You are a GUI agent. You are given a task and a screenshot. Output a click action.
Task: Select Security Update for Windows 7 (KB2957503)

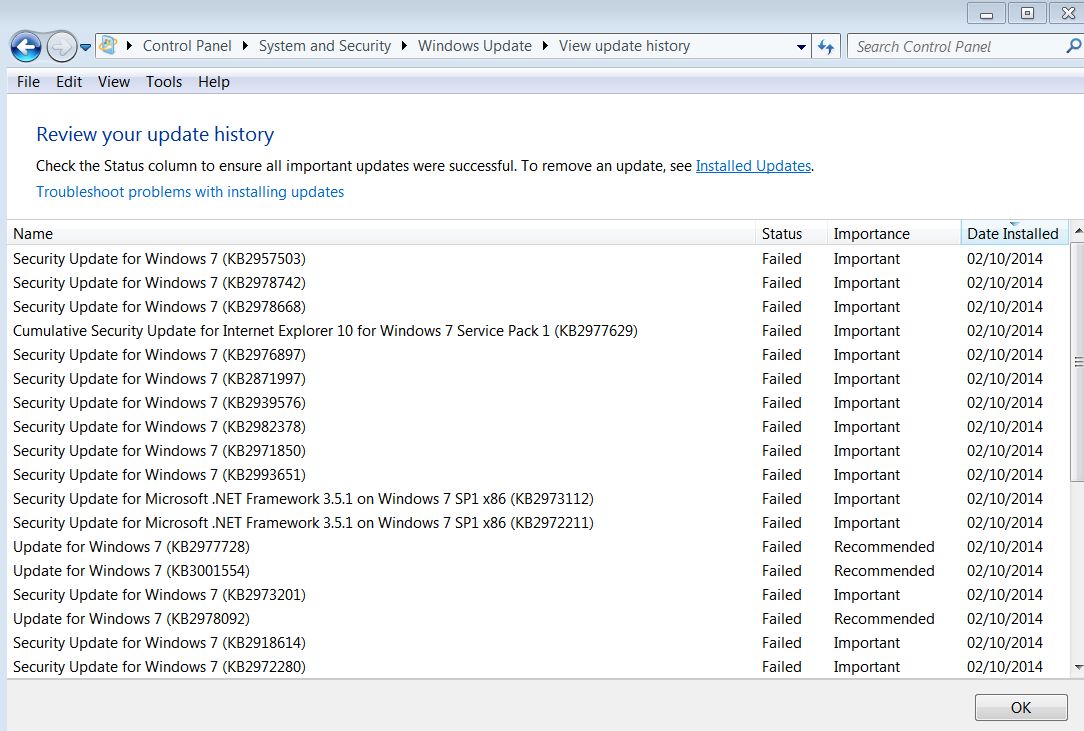(159, 259)
